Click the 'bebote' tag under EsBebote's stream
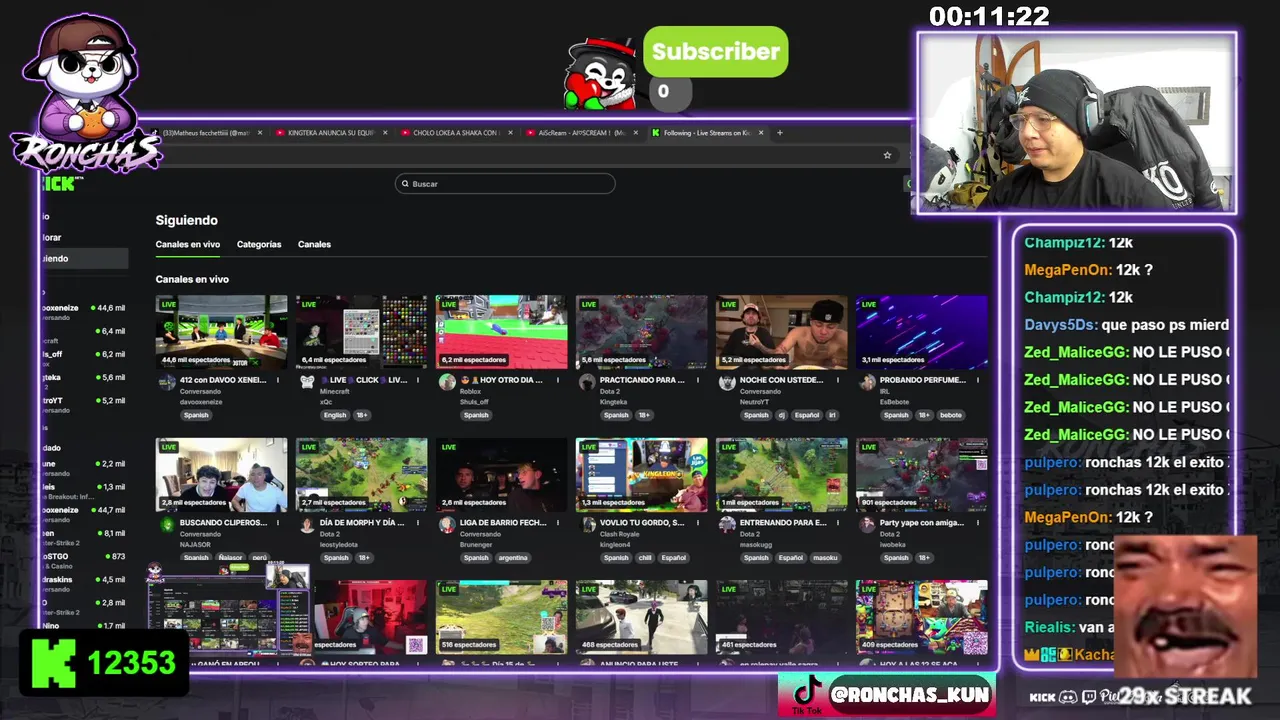Image resolution: width=1280 pixels, height=720 pixels. 950,415
